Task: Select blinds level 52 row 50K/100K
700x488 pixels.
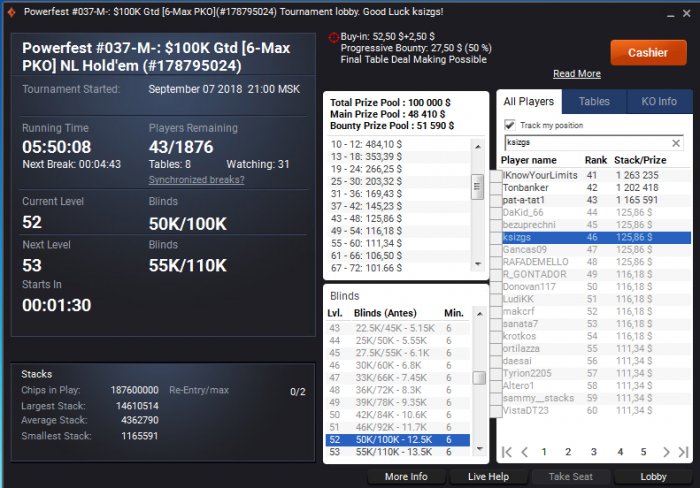Action: tap(397, 440)
